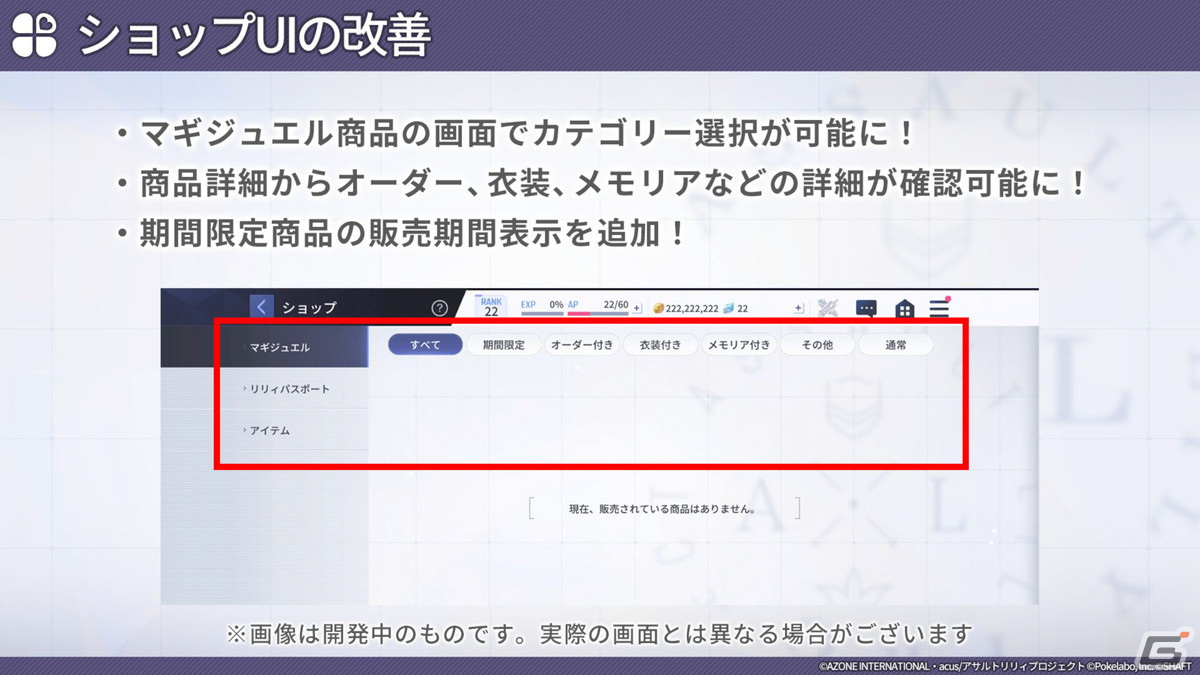Click the 222,222,222 coin amount
Viewport: 1200px width, 675px height.
(692, 309)
